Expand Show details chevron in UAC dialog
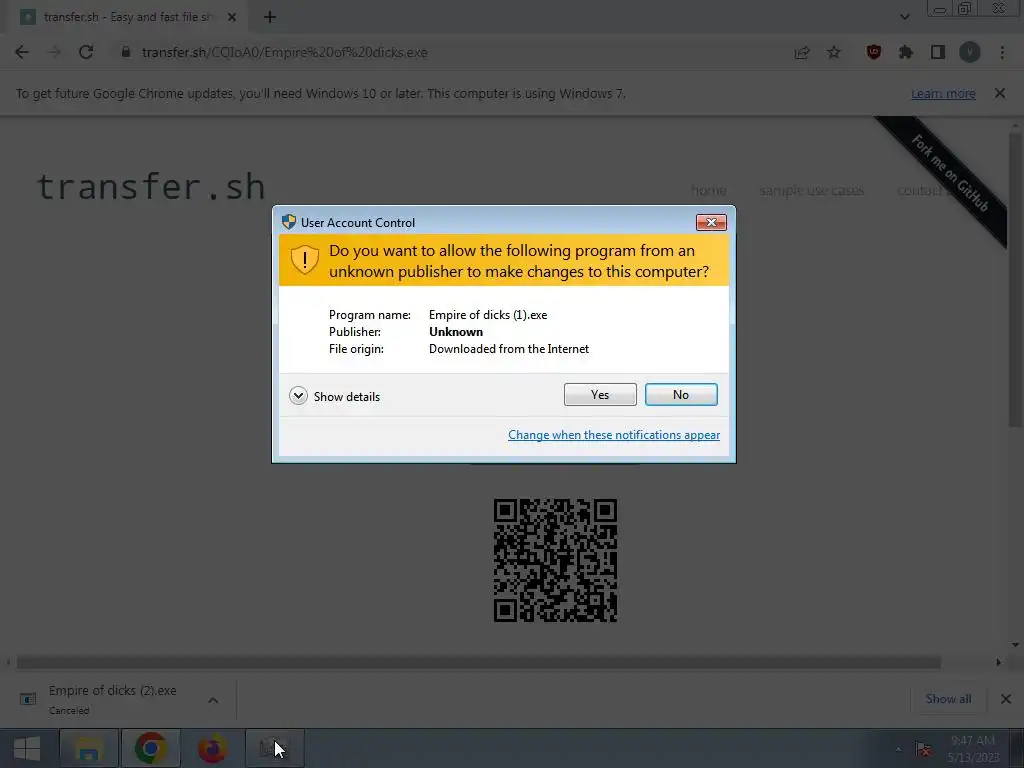Screen dimensions: 1024x768 click(298, 396)
